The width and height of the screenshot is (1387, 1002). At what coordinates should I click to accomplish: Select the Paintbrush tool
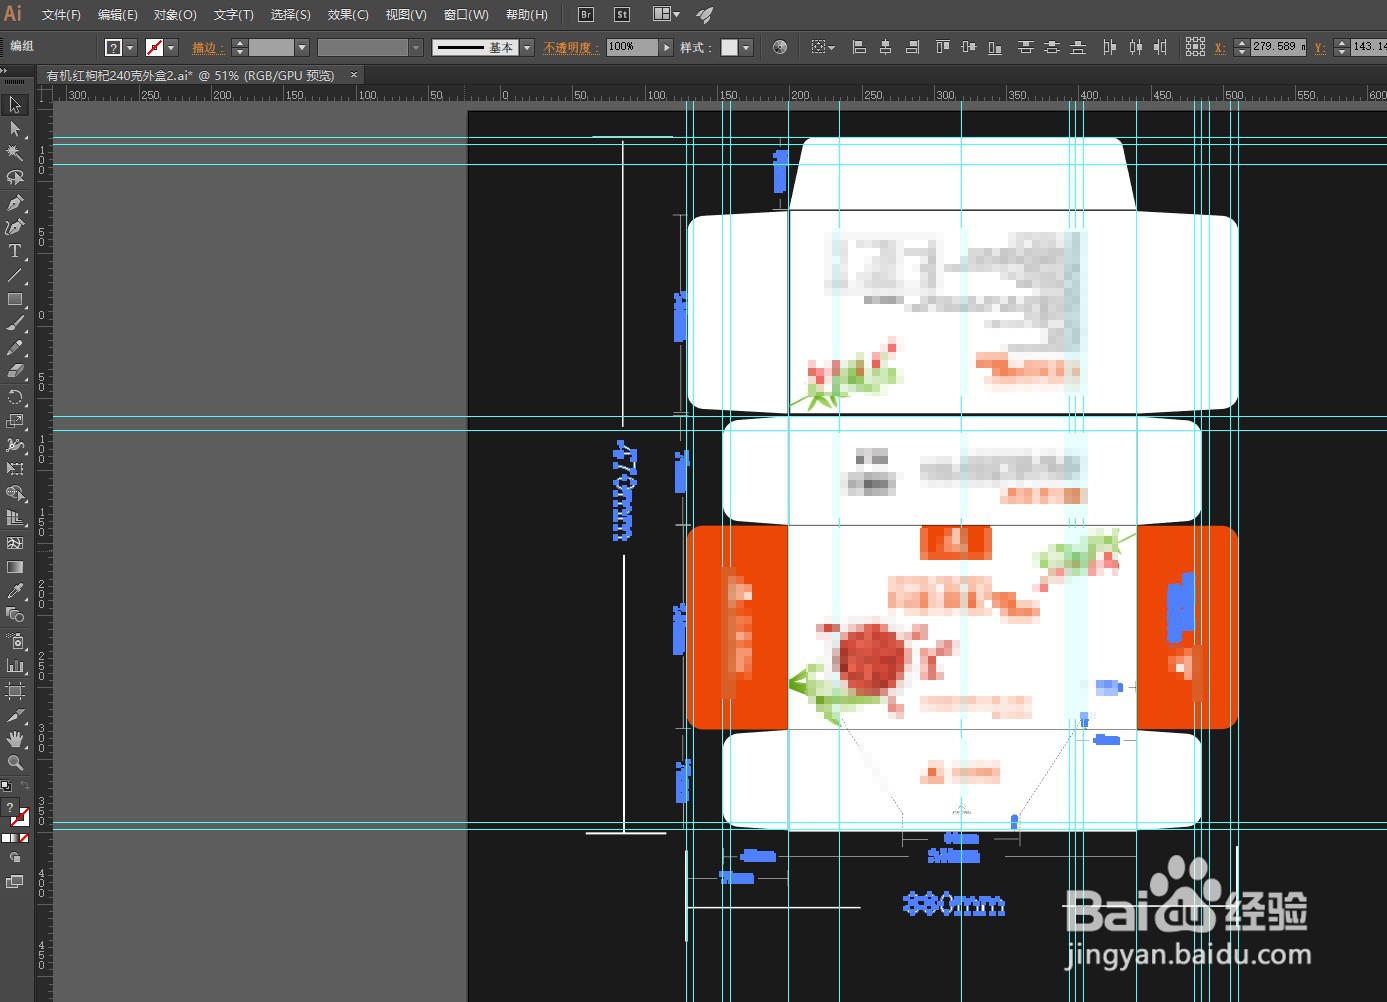click(15, 324)
